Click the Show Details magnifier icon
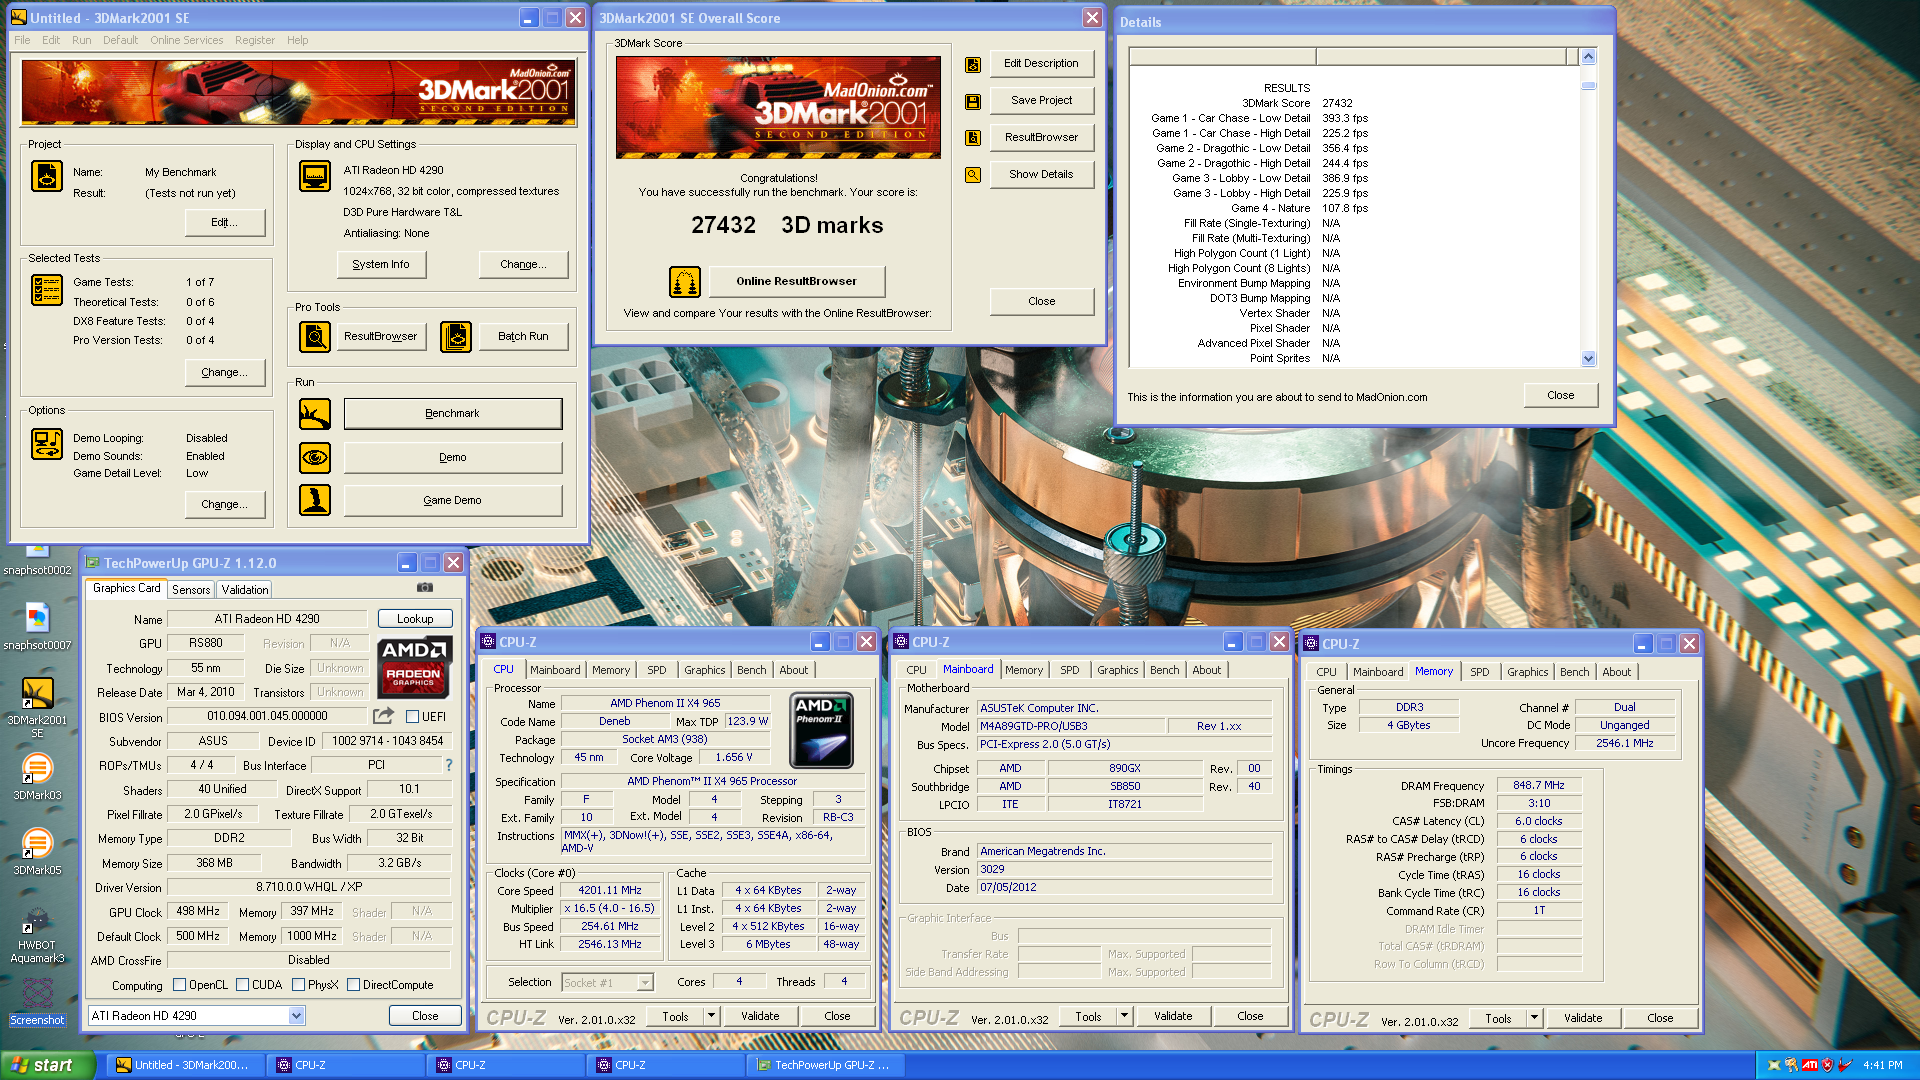 point(972,175)
